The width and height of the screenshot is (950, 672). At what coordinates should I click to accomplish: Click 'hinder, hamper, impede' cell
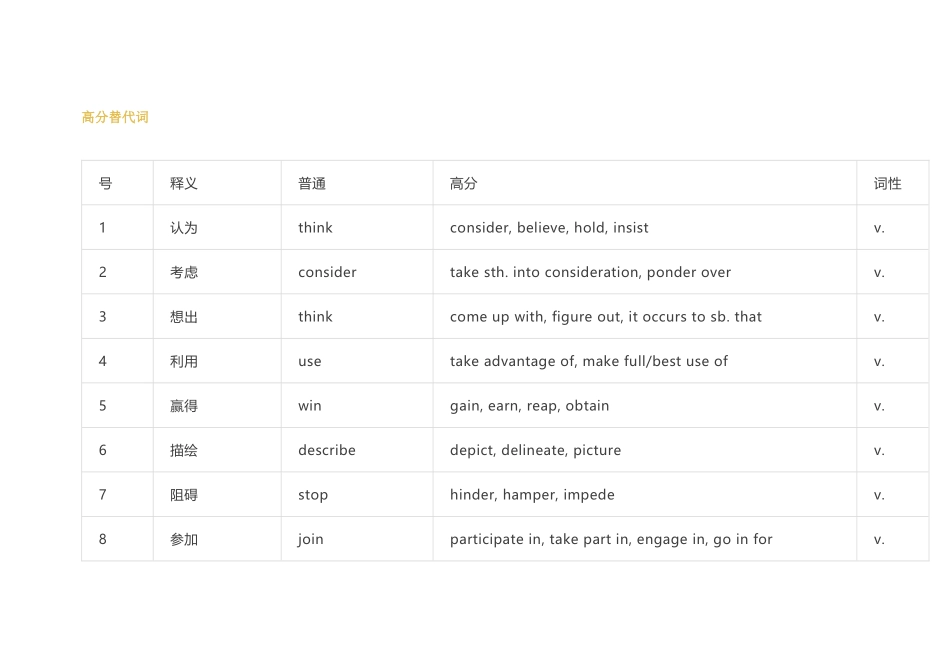[532, 495]
